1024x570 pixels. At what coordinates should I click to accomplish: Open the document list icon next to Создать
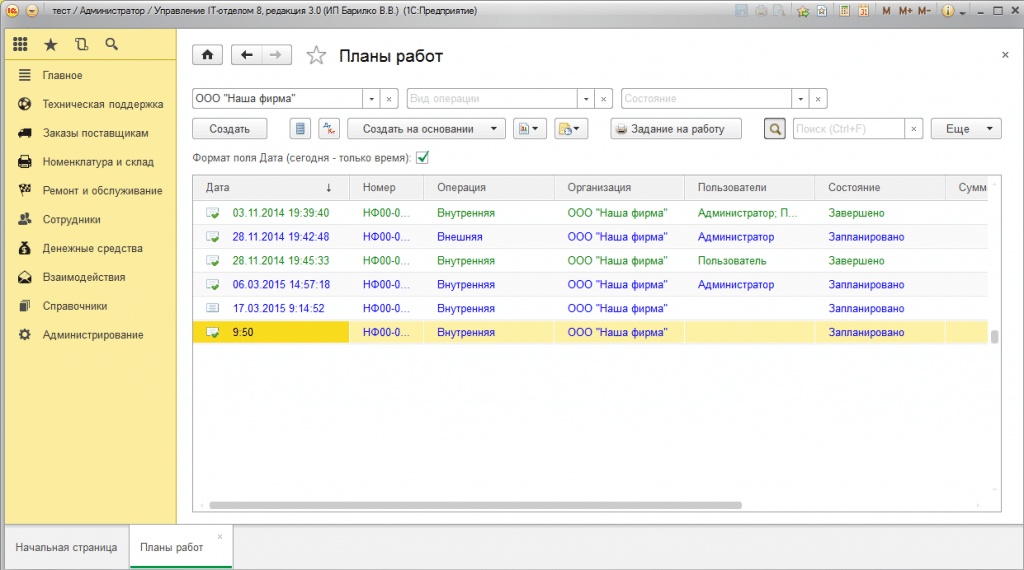pyautogui.click(x=300, y=129)
